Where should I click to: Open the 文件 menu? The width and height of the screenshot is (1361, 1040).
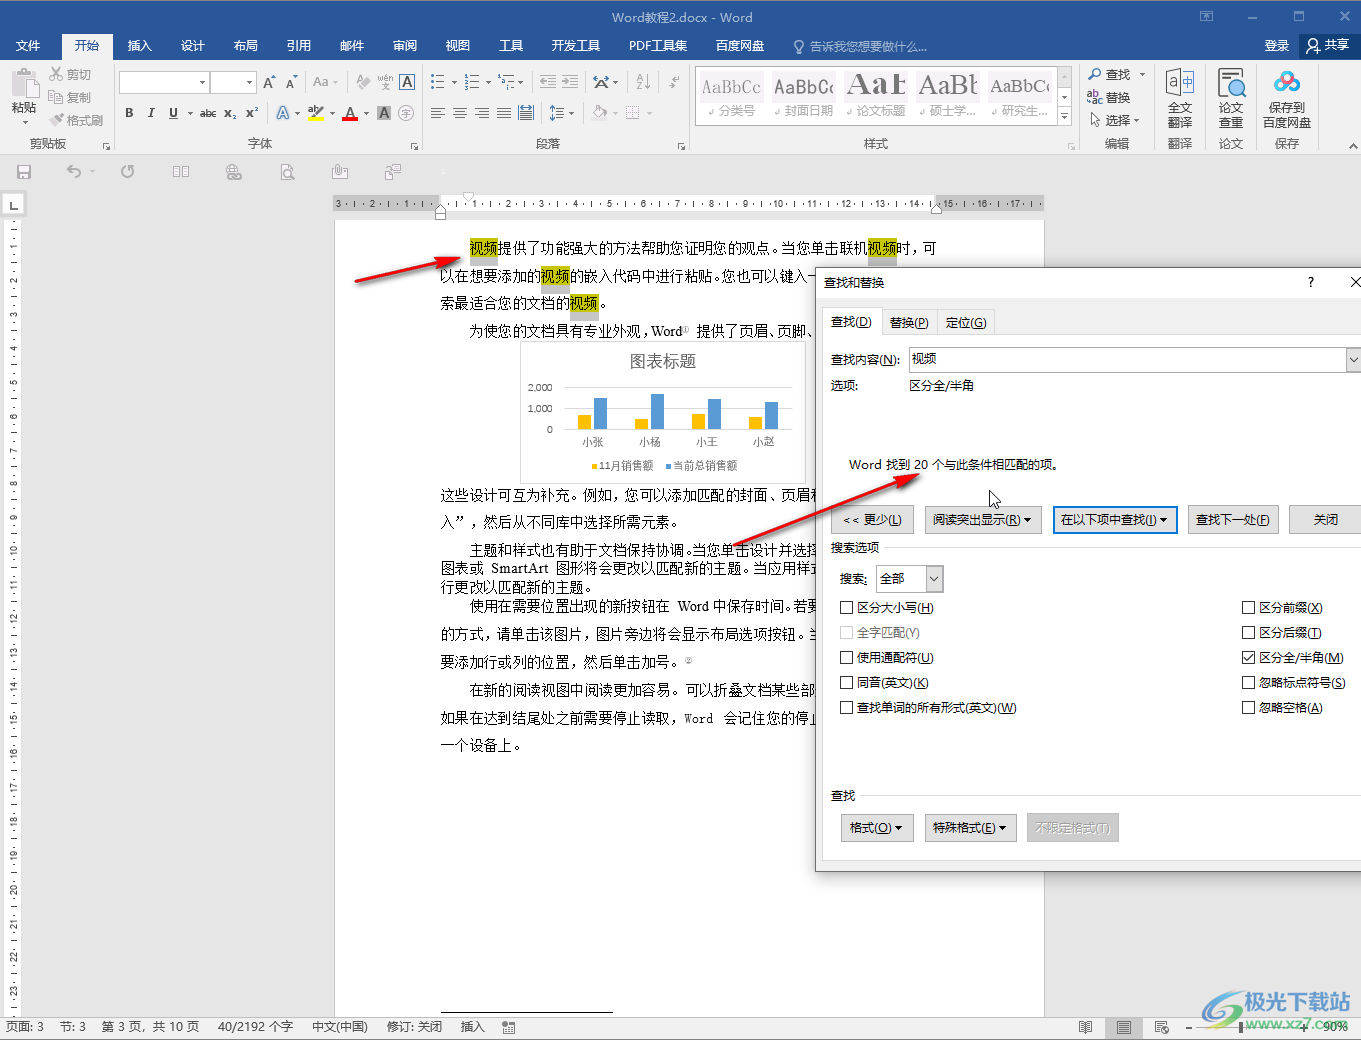pyautogui.click(x=28, y=46)
